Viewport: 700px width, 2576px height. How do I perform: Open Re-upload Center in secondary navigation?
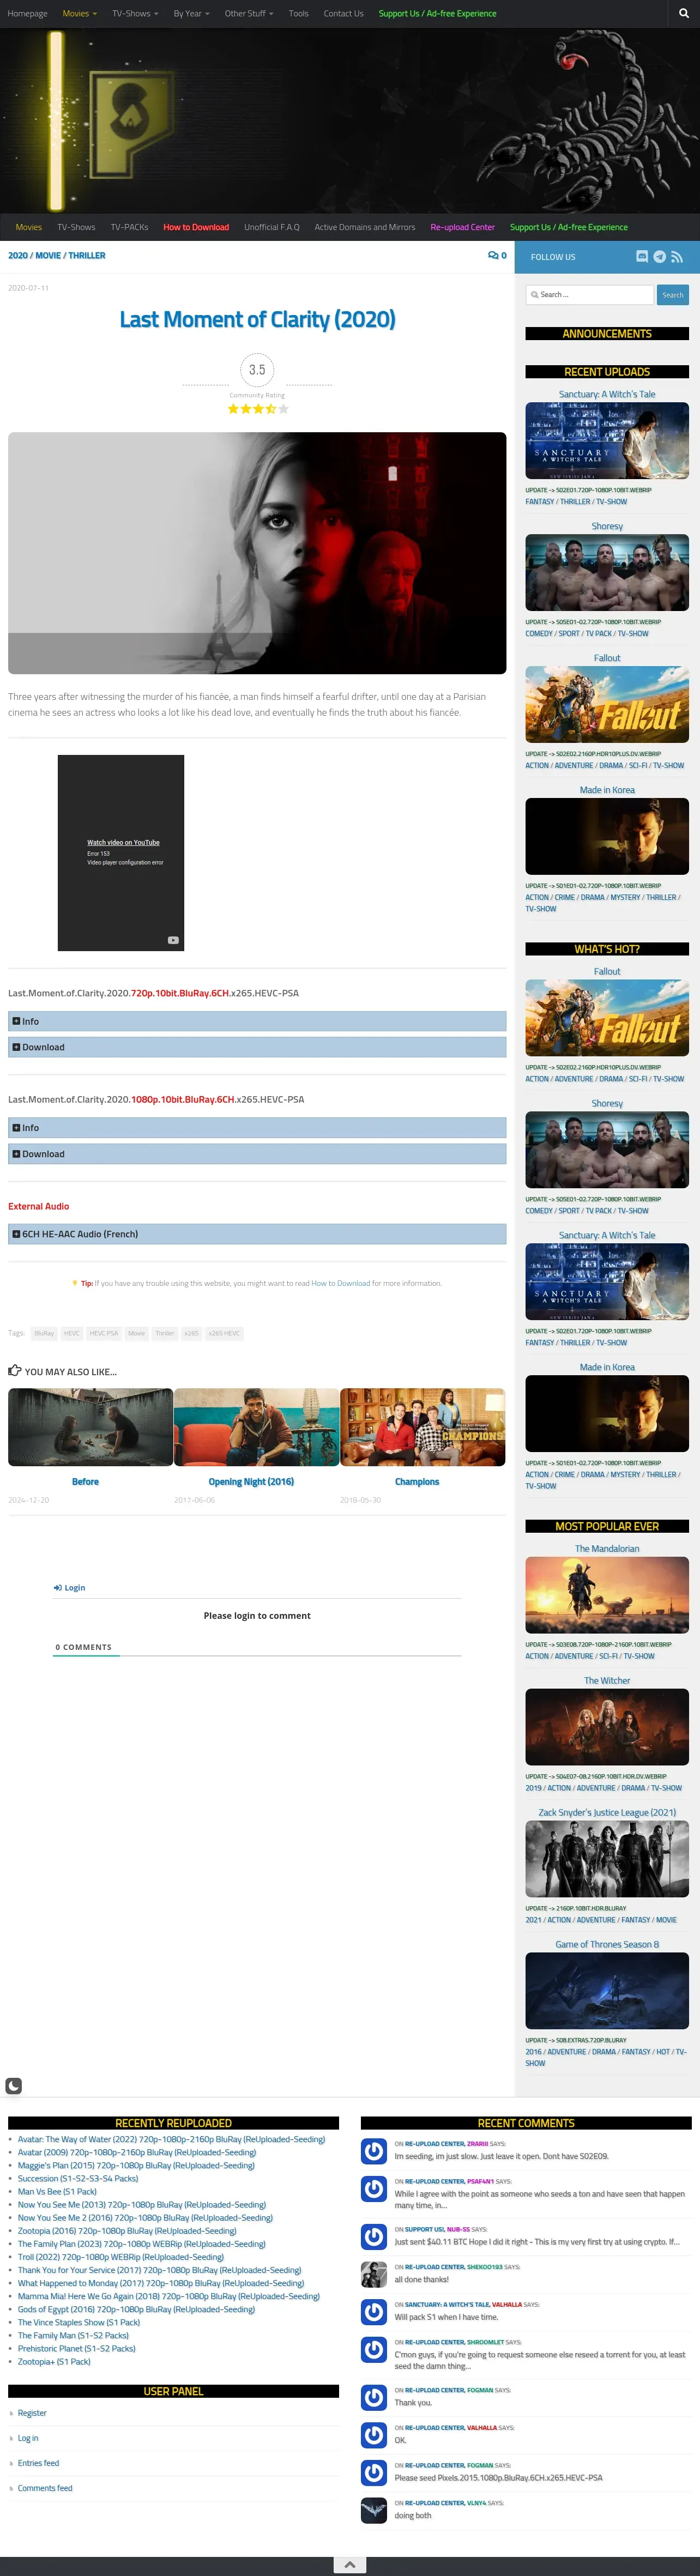462,227
